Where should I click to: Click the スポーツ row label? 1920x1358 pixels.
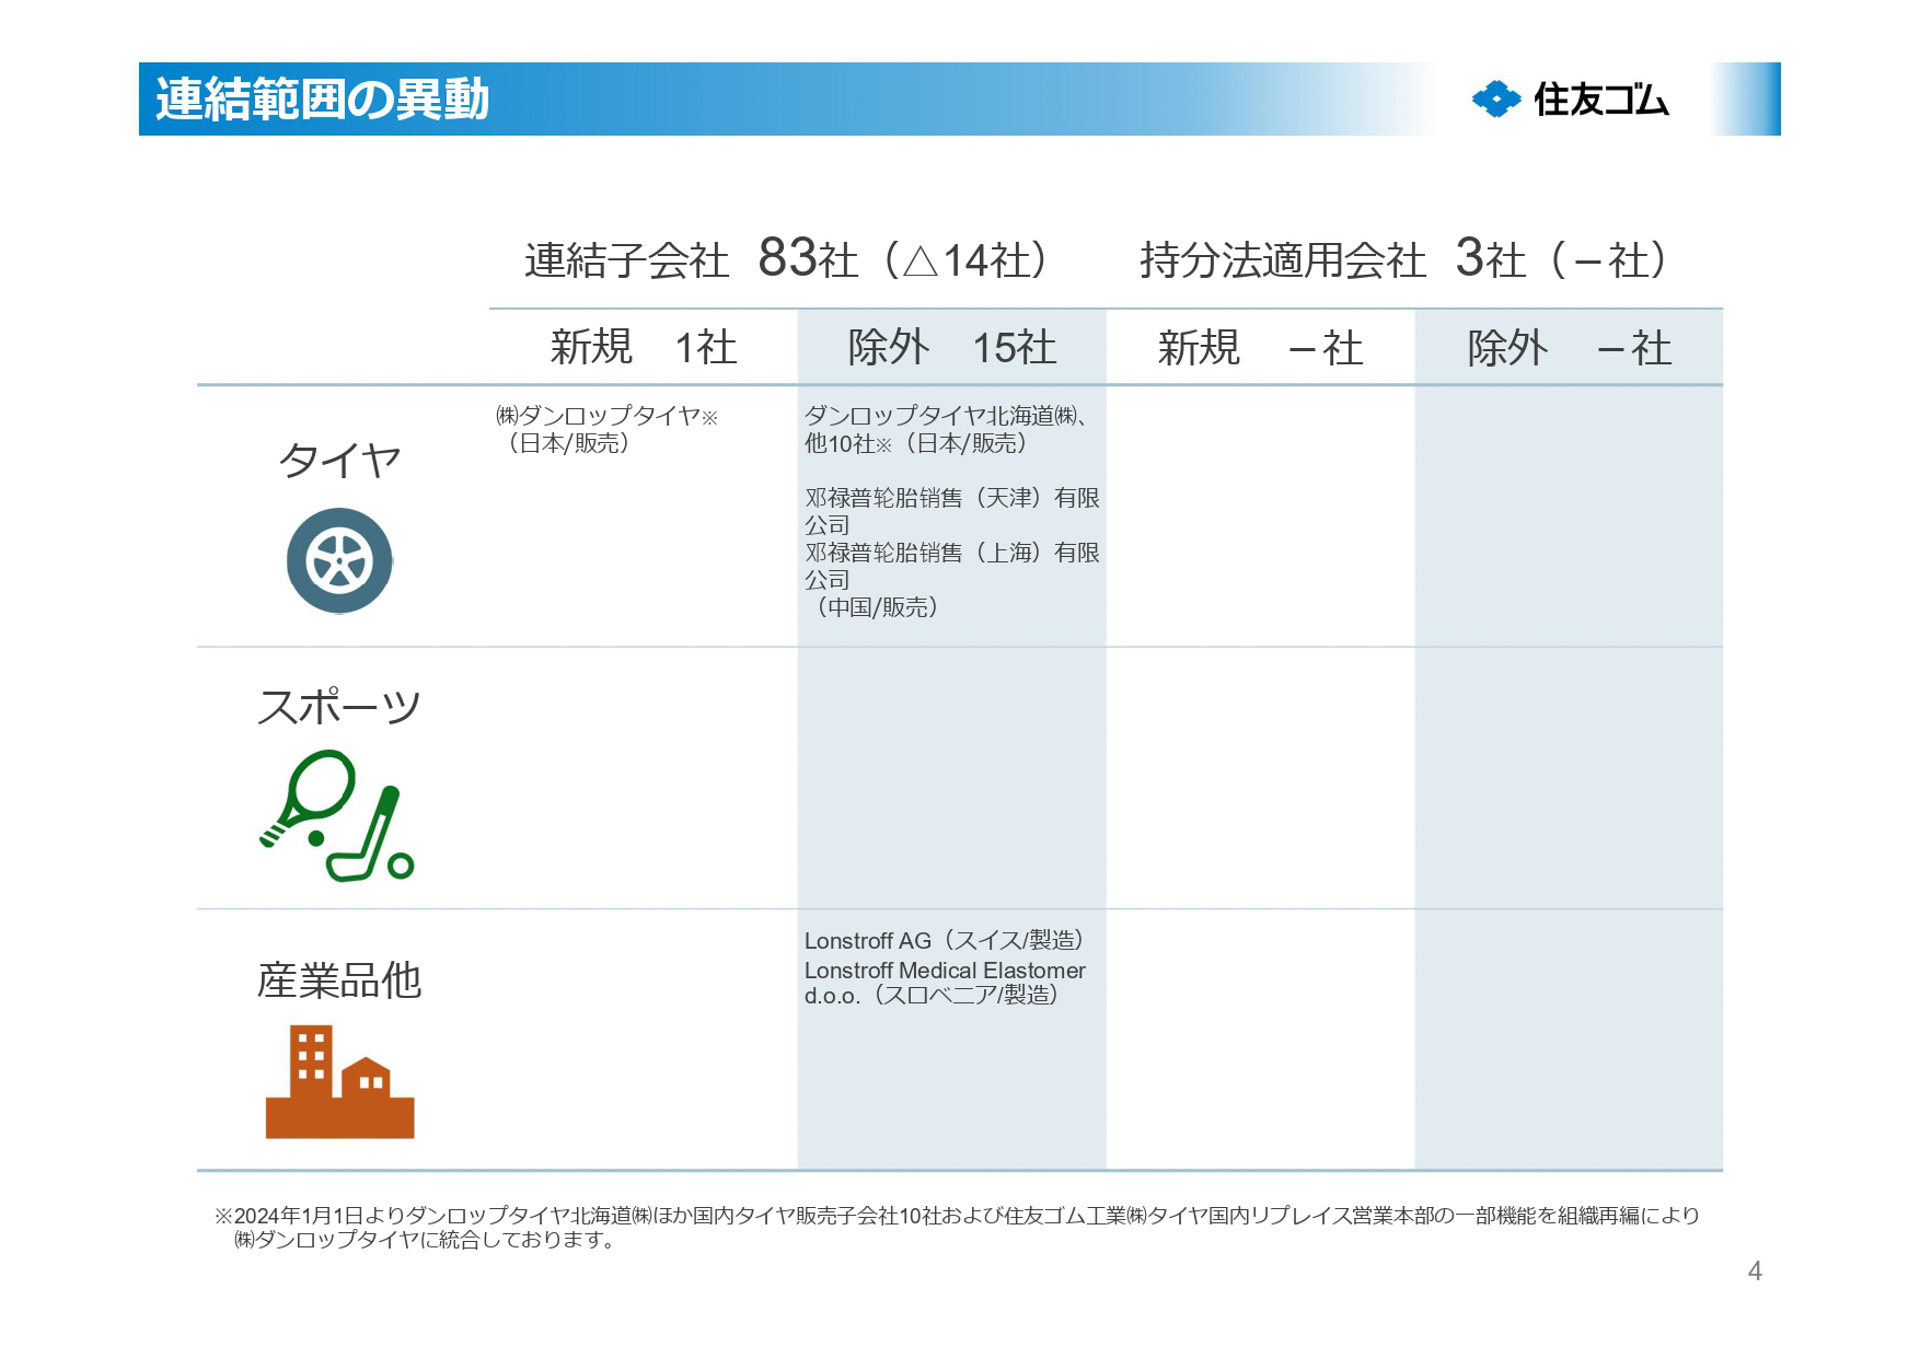339,707
